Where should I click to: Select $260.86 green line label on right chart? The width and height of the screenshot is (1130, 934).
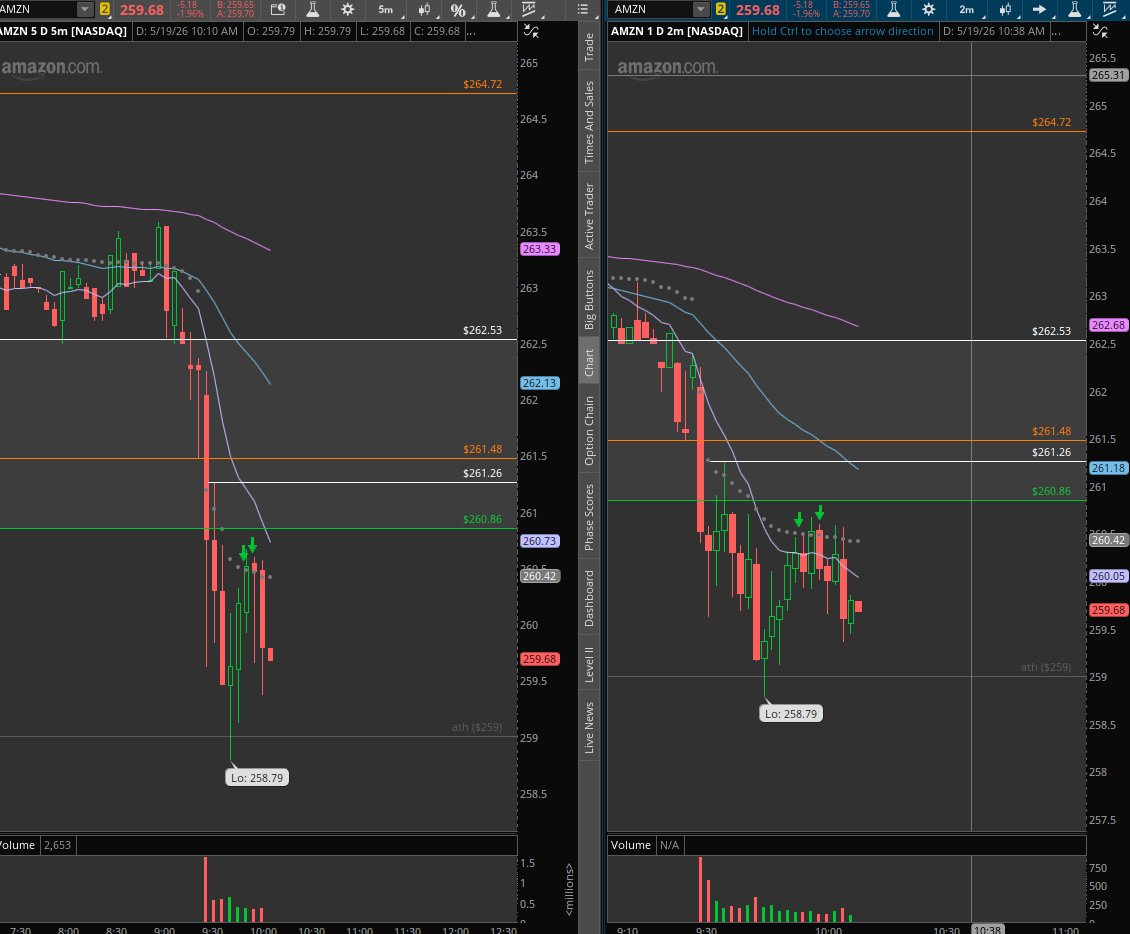coord(1051,491)
